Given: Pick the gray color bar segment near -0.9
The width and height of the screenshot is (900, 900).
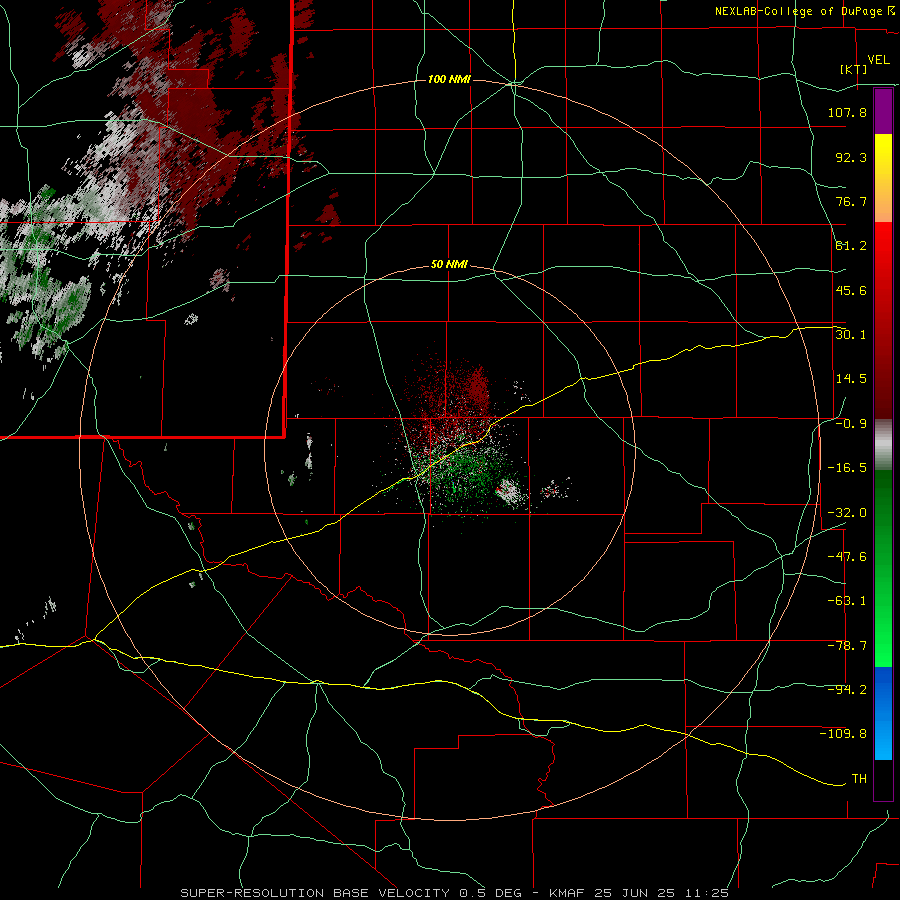Looking at the screenshot, I should [x=883, y=444].
